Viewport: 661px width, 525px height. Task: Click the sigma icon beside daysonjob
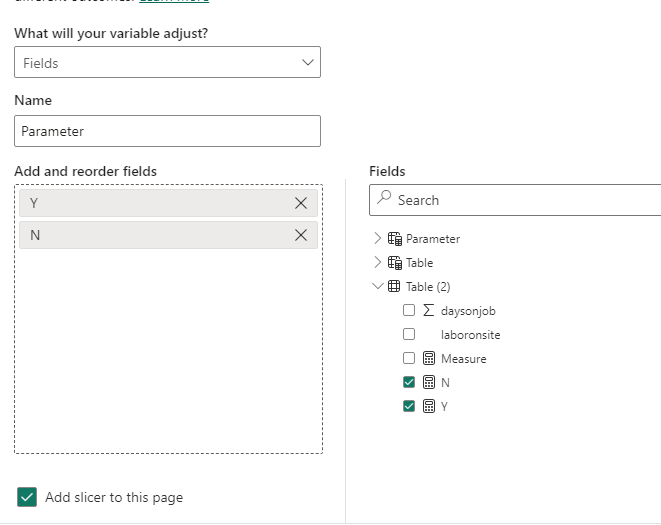pos(428,310)
